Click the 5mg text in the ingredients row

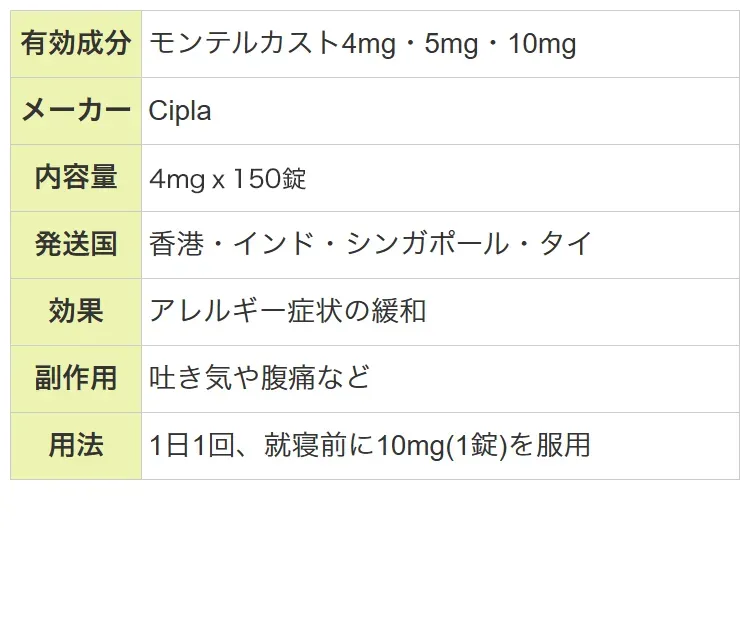click(x=452, y=44)
